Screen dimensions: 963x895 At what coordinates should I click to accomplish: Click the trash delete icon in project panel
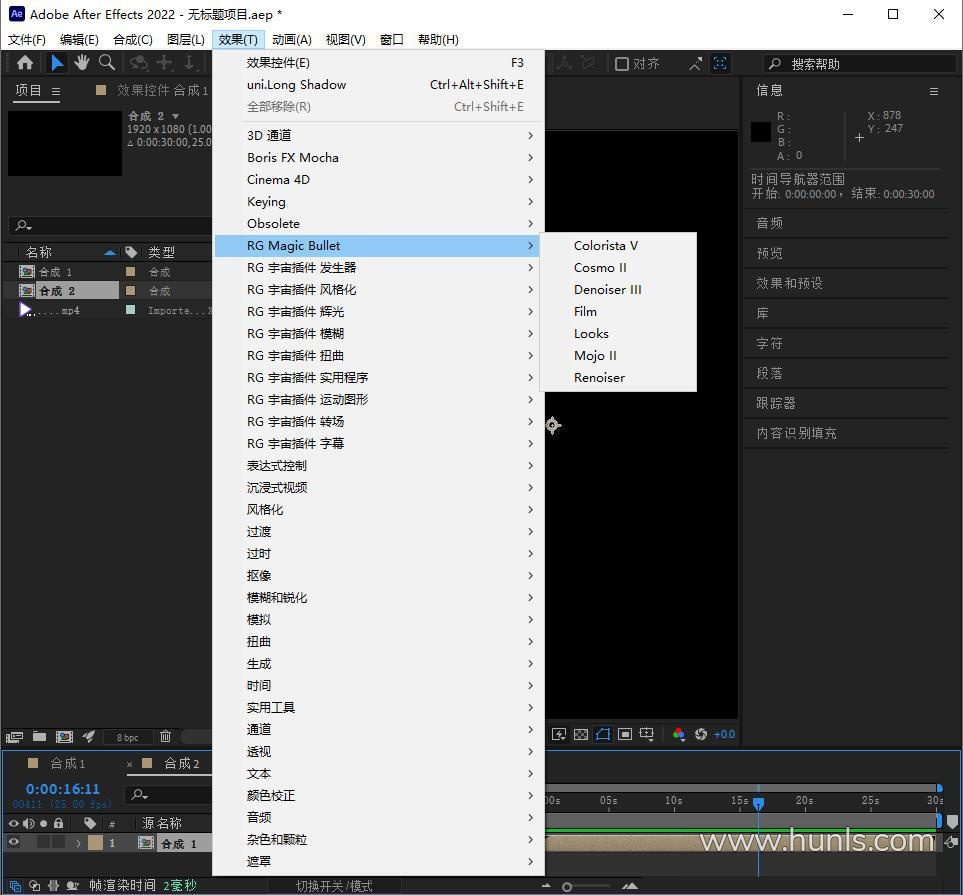pyautogui.click(x=165, y=737)
